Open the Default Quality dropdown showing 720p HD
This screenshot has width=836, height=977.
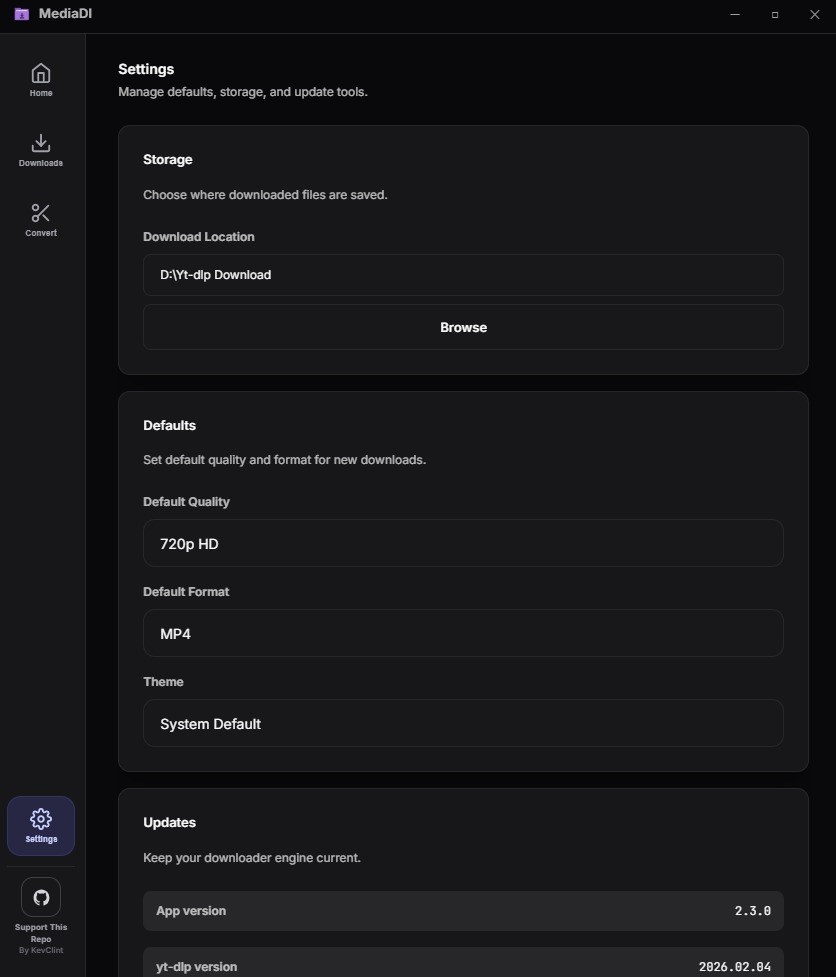463,543
